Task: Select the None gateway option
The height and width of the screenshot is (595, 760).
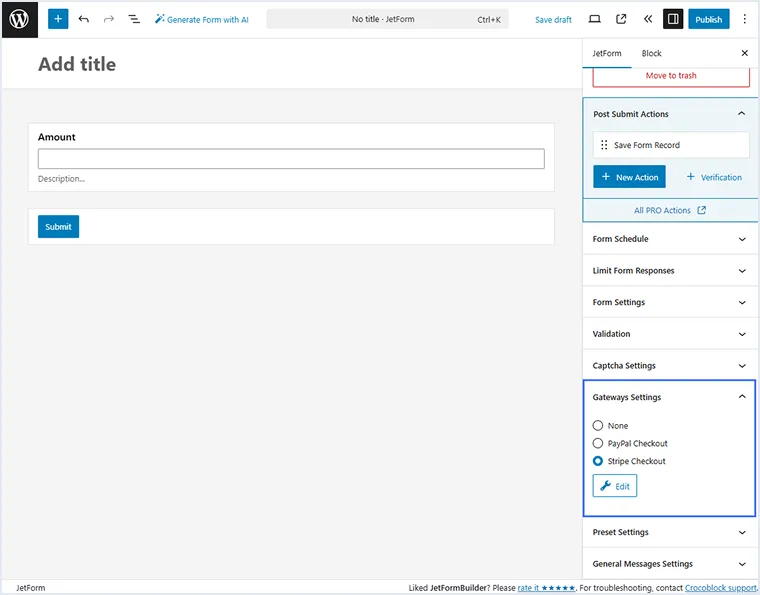Action: pos(598,426)
